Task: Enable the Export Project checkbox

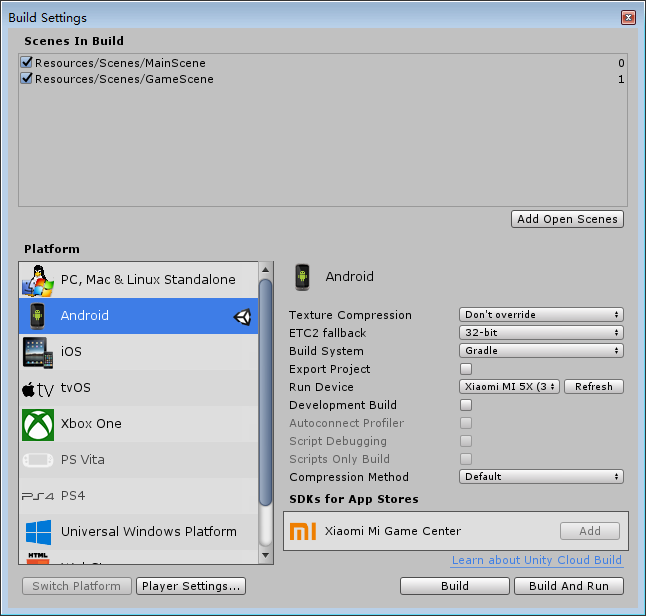Action: pos(466,369)
